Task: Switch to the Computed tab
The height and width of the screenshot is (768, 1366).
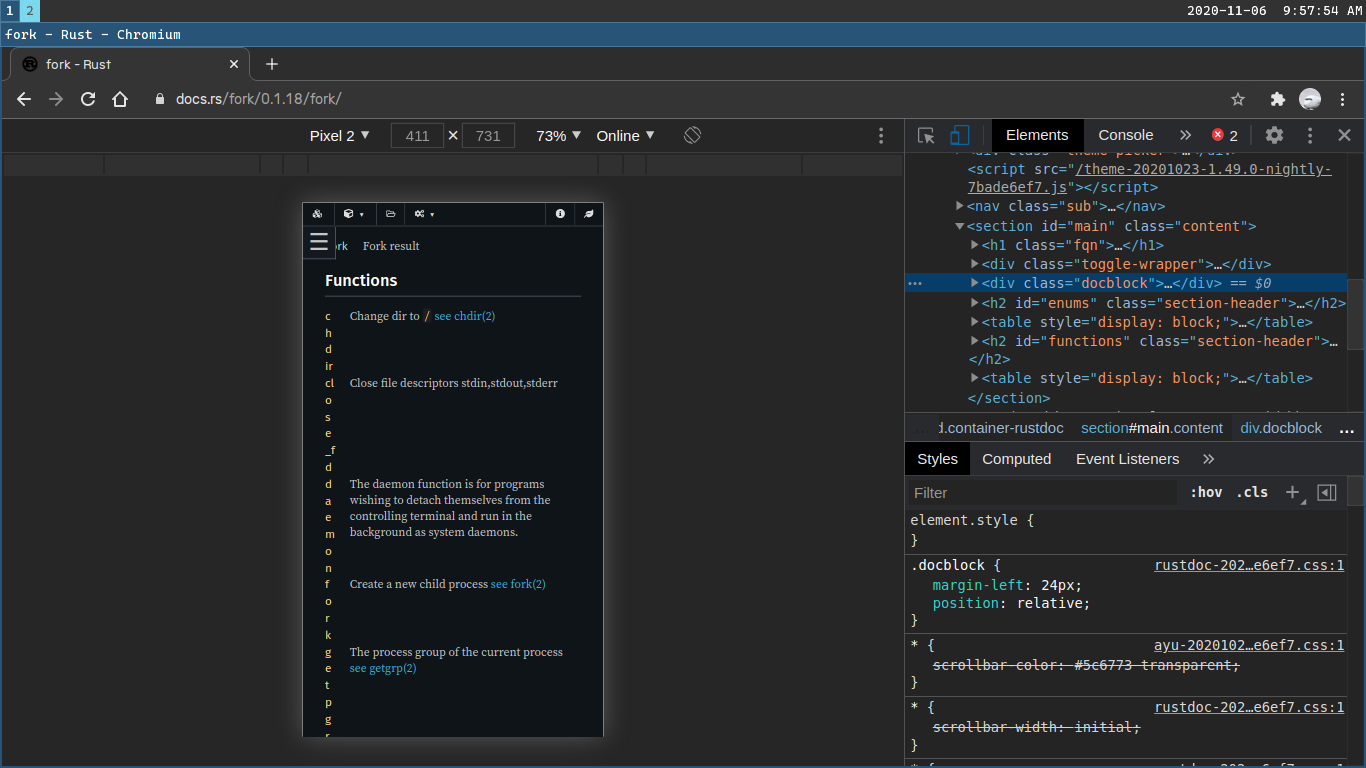Action: [1016, 459]
